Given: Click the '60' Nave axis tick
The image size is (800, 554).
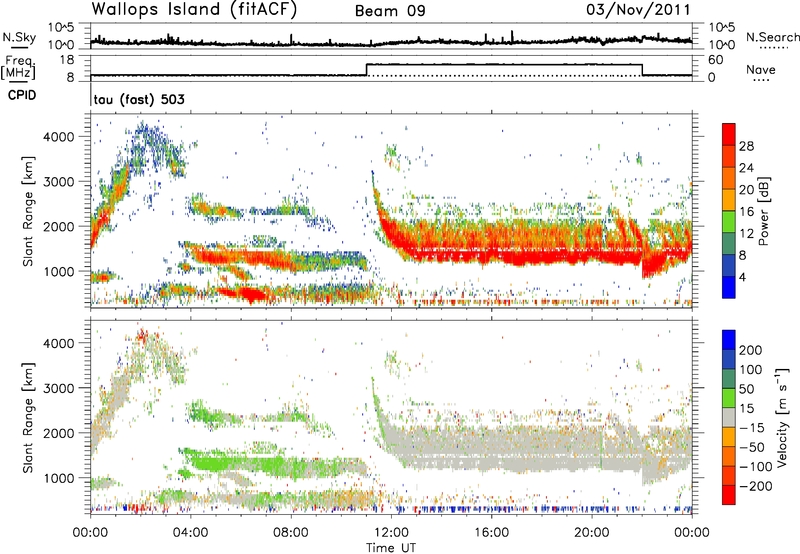Looking at the screenshot, I should pos(716,60).
